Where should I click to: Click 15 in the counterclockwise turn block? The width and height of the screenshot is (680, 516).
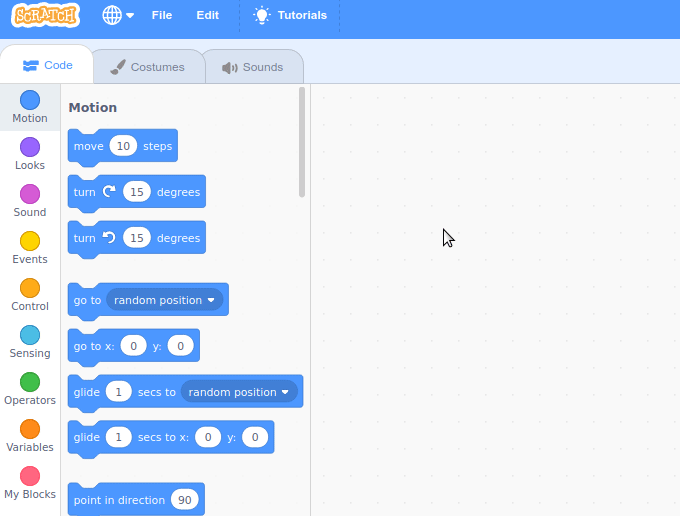point(137,238)
